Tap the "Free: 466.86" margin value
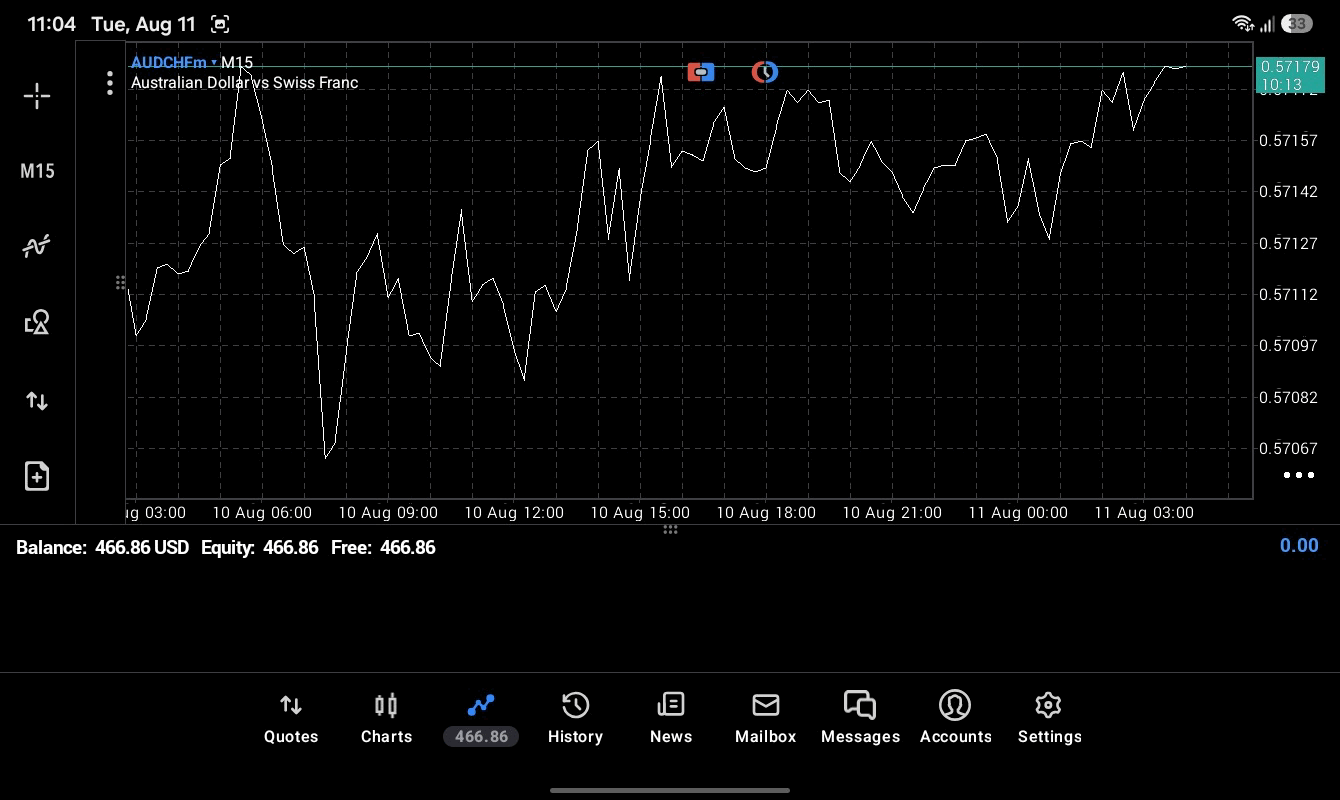 [383, 547]
